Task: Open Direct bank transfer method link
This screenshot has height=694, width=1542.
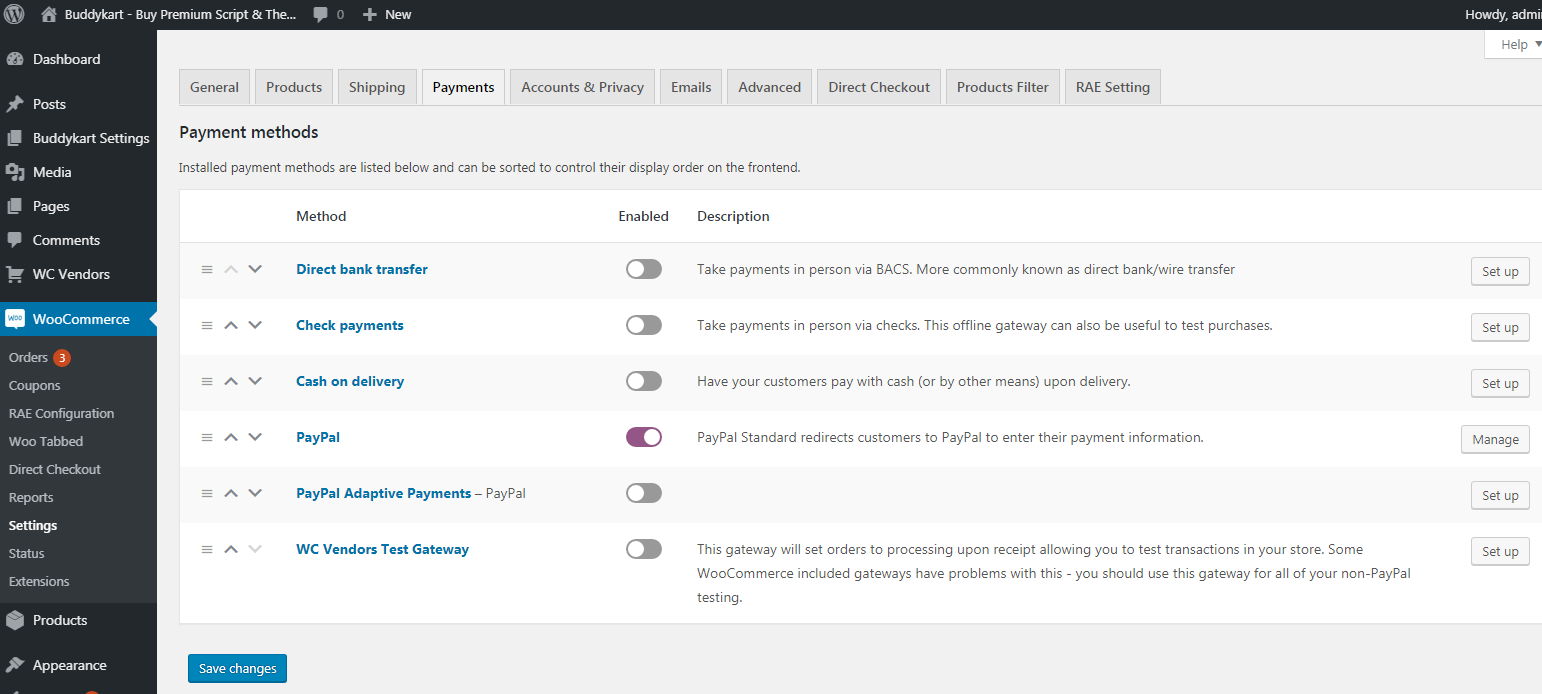Action: (x=362, y=269)
